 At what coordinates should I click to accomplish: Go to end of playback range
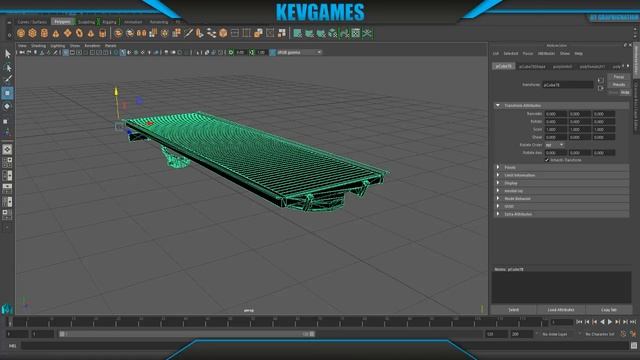[633, 322]
